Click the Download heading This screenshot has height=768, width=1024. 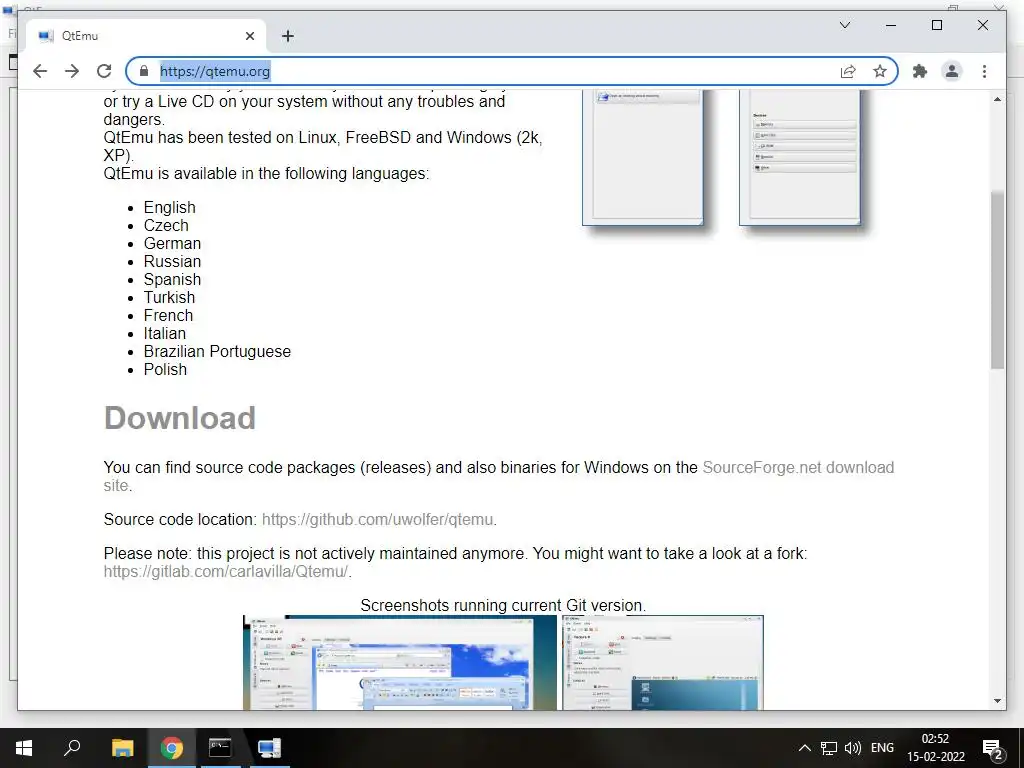coord(180,418)
